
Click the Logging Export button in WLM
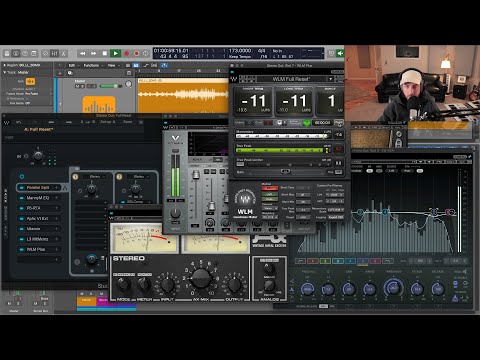pyautogui.click(x=335, y=217)
